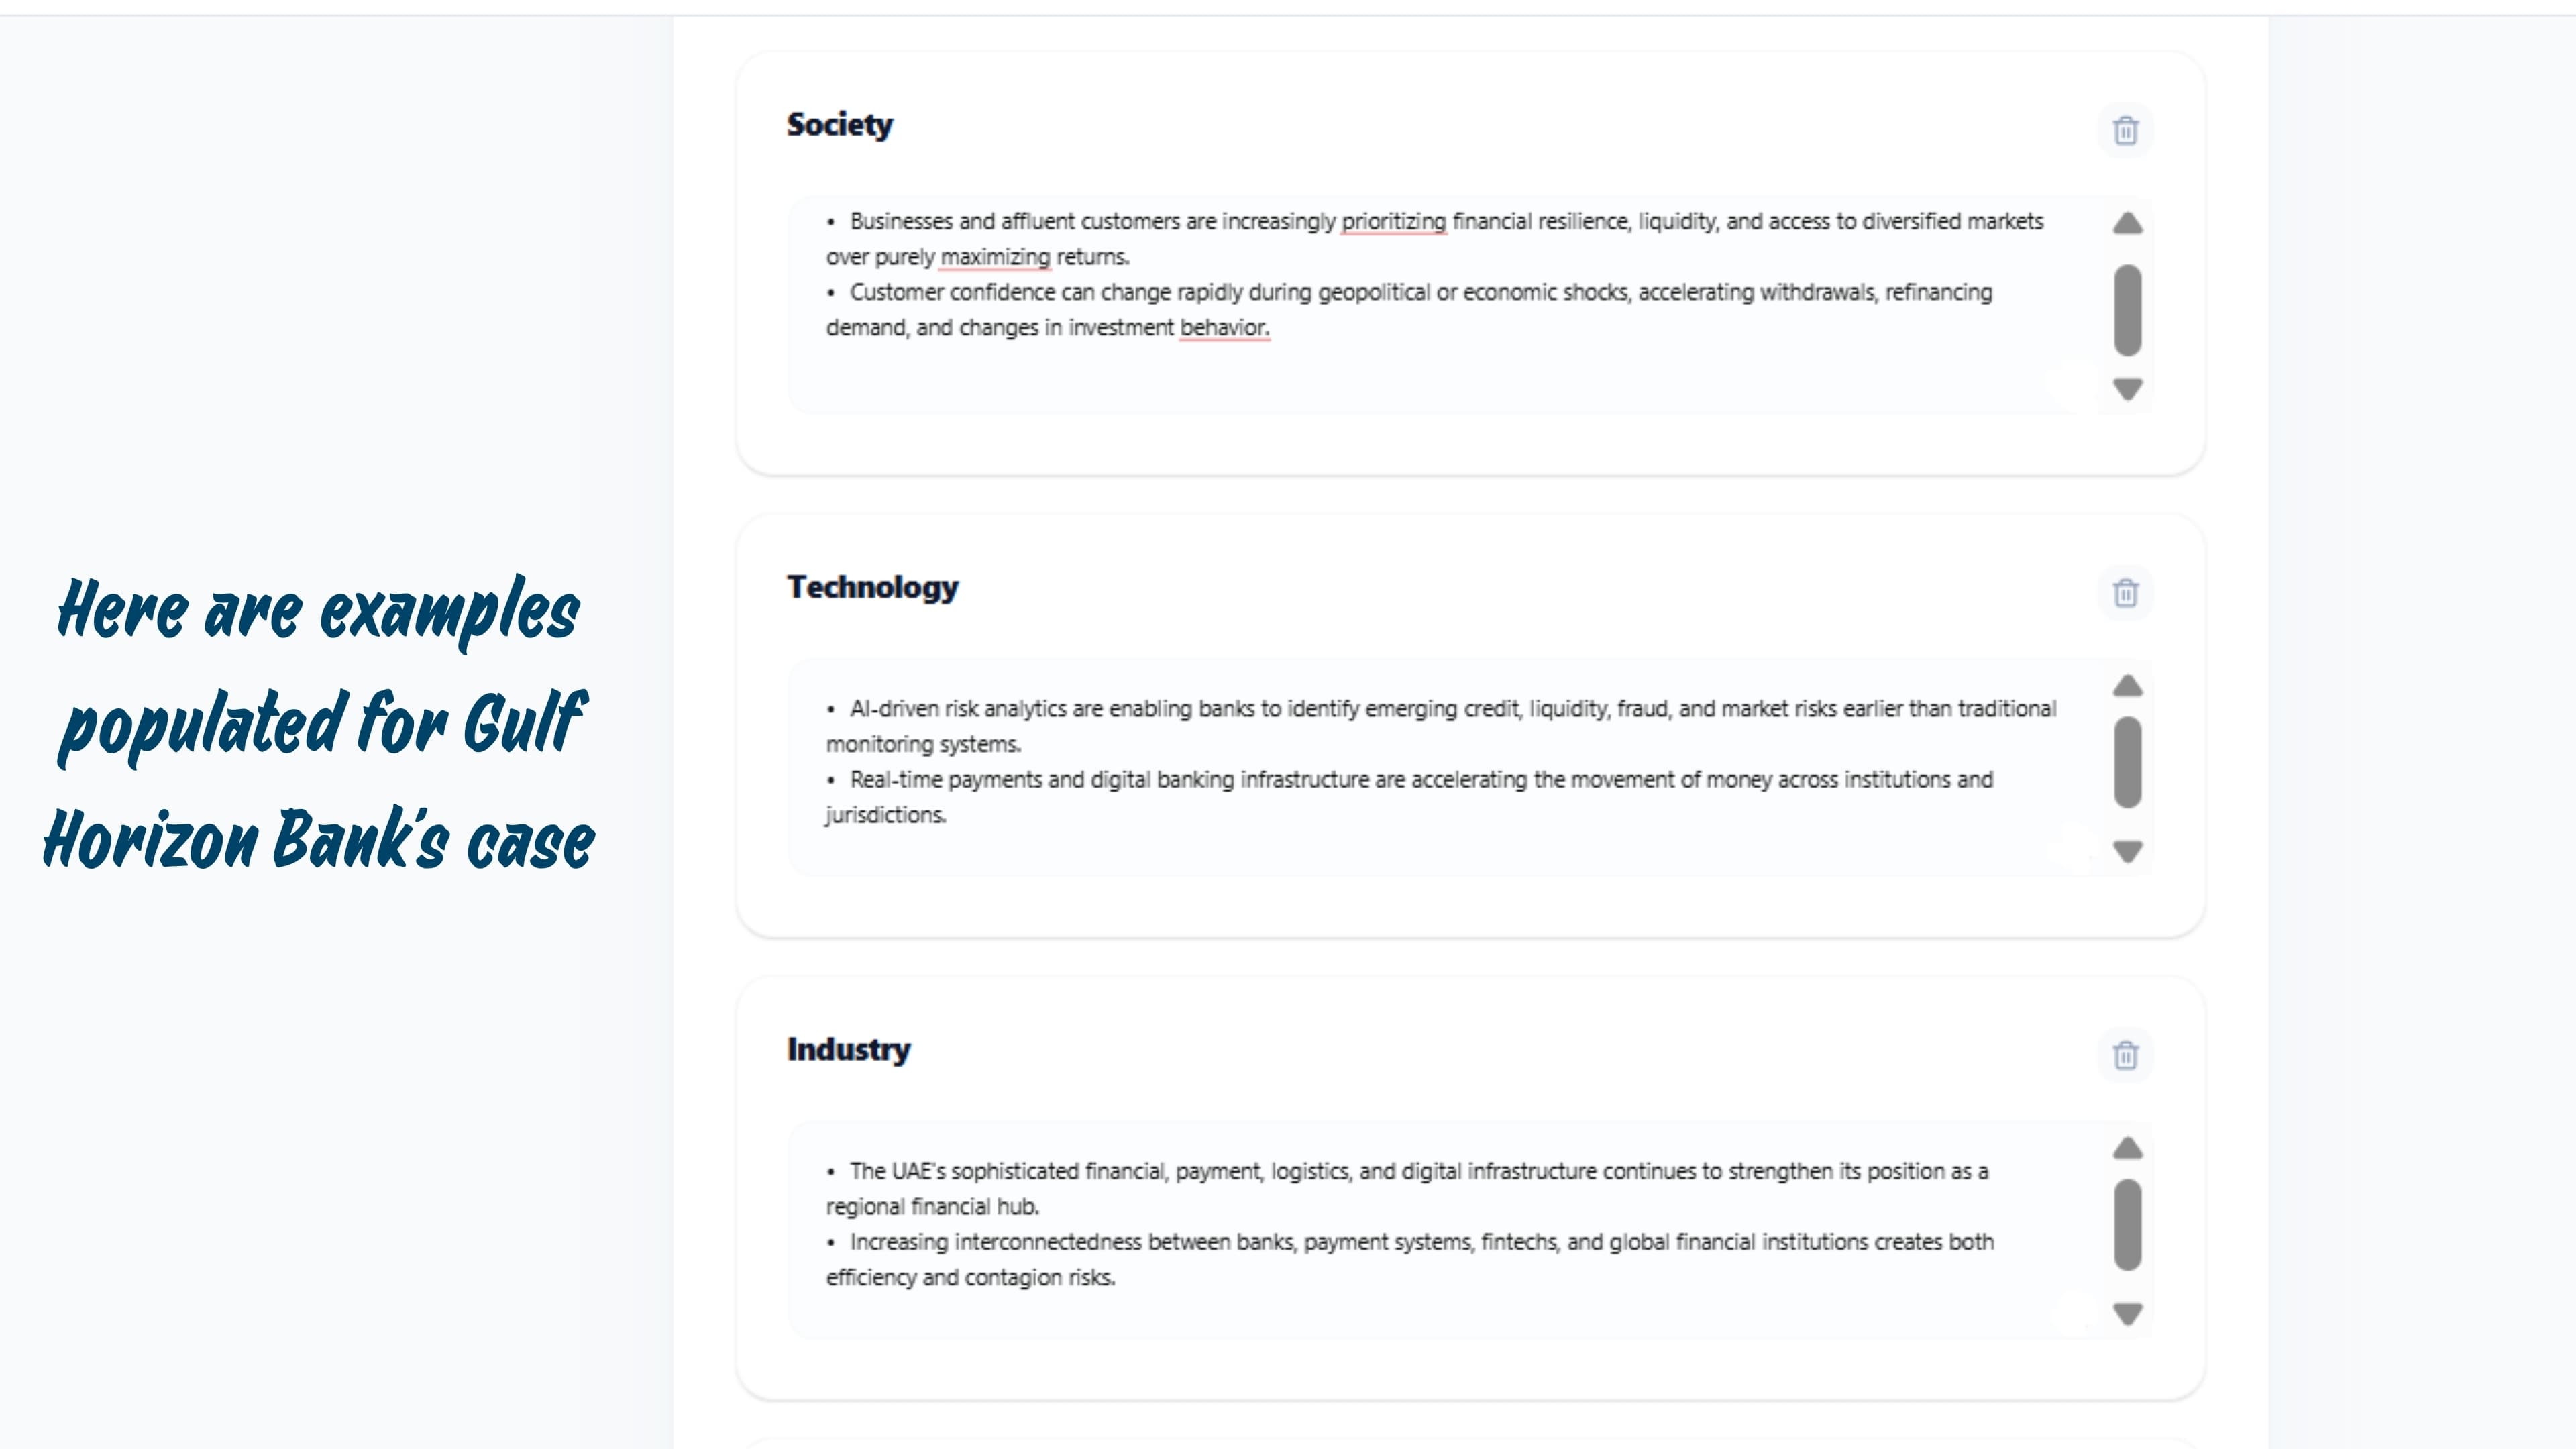Delete the Society card with trash icon
This screenshot has height=1449, width=2576.
tap(2125, 130)
